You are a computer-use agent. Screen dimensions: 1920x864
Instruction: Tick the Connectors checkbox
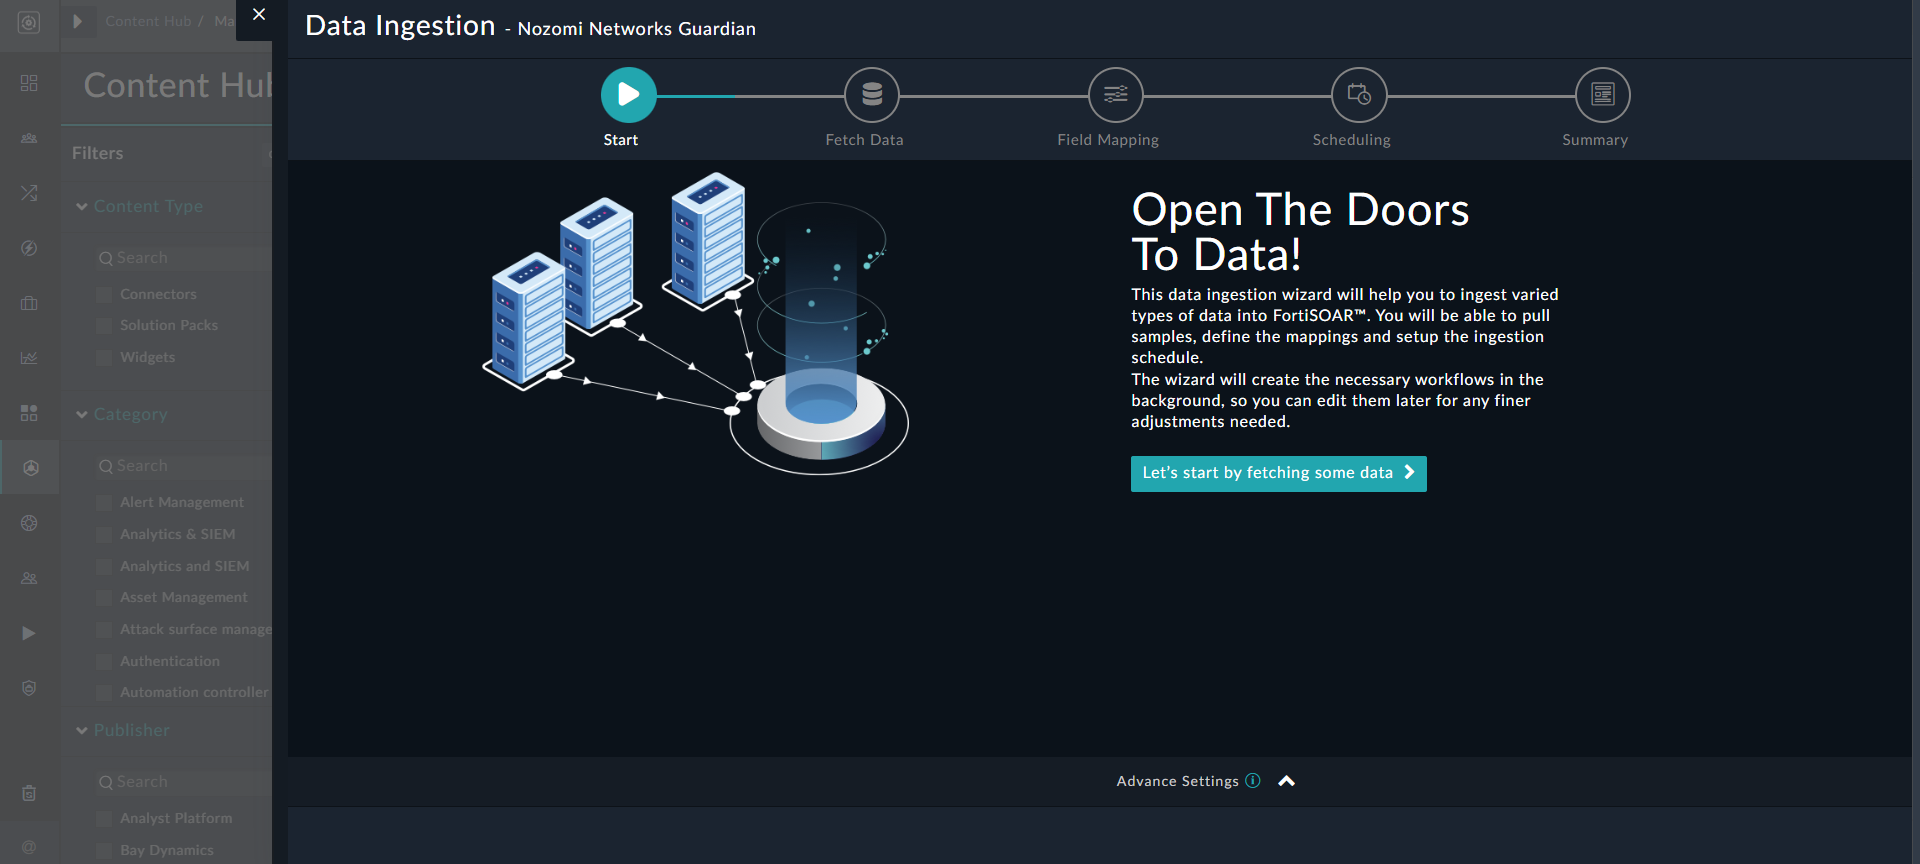point(104,295)
